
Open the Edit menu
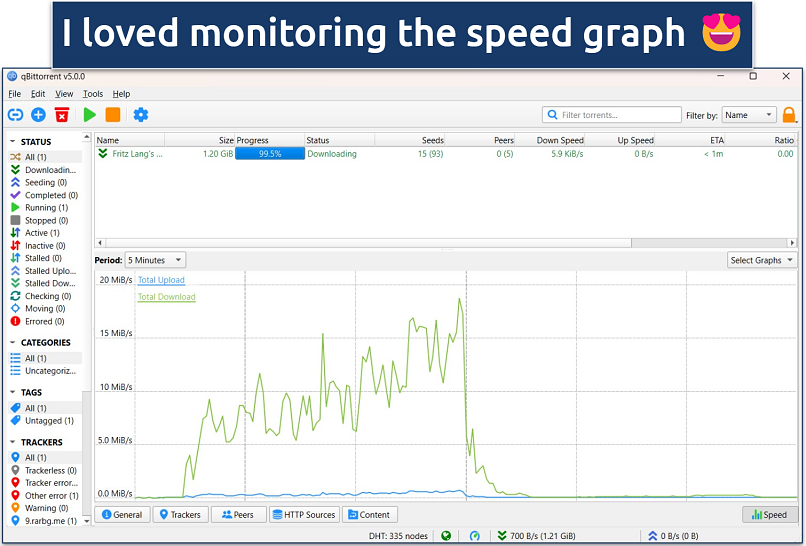pos(38,94)
